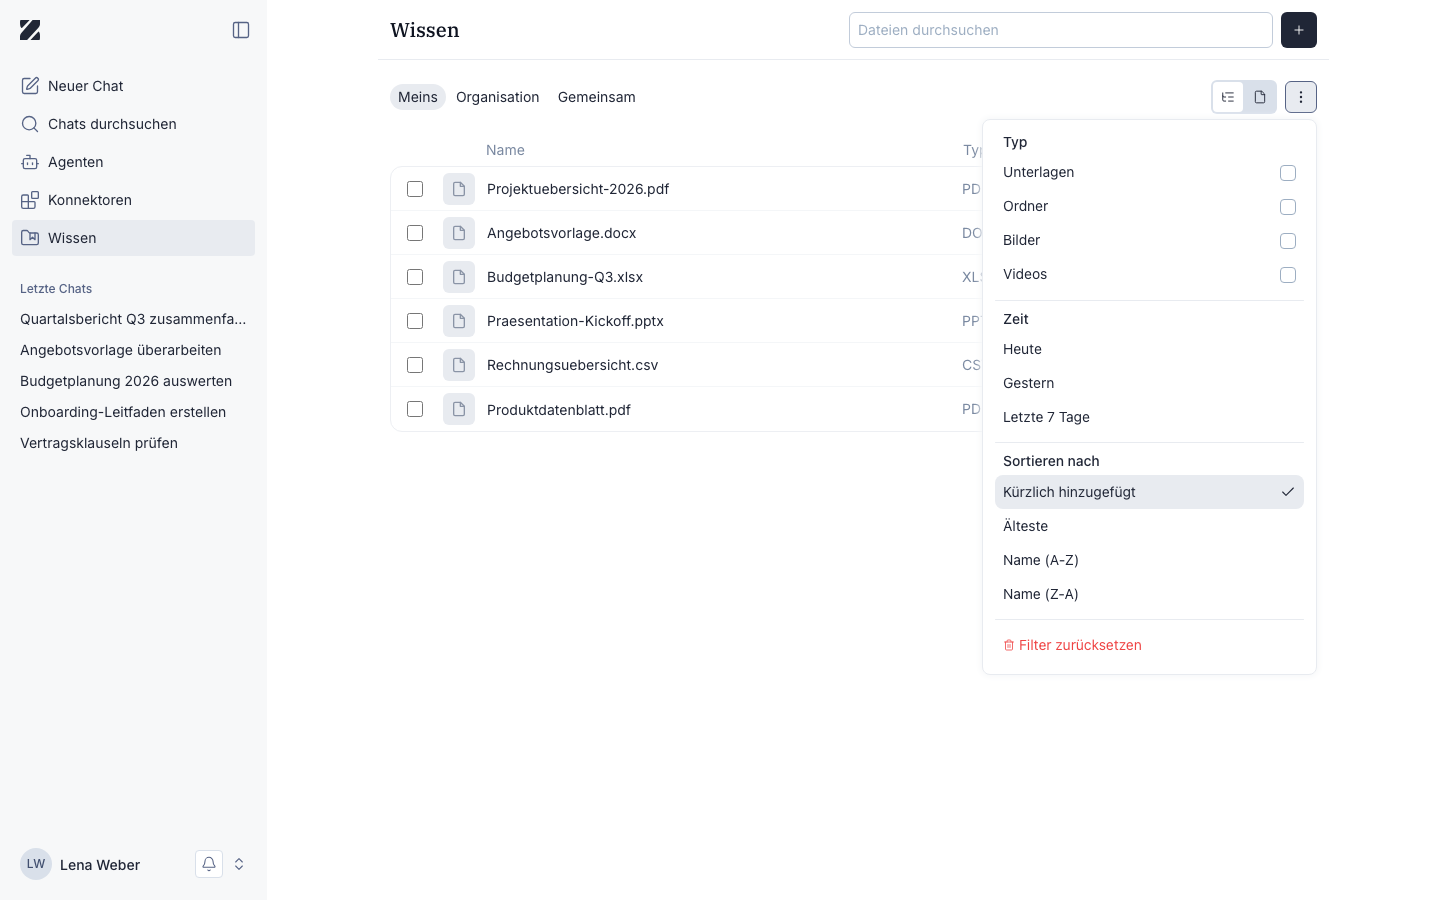Switch to Gemeinsam tab

click(597, 97)
